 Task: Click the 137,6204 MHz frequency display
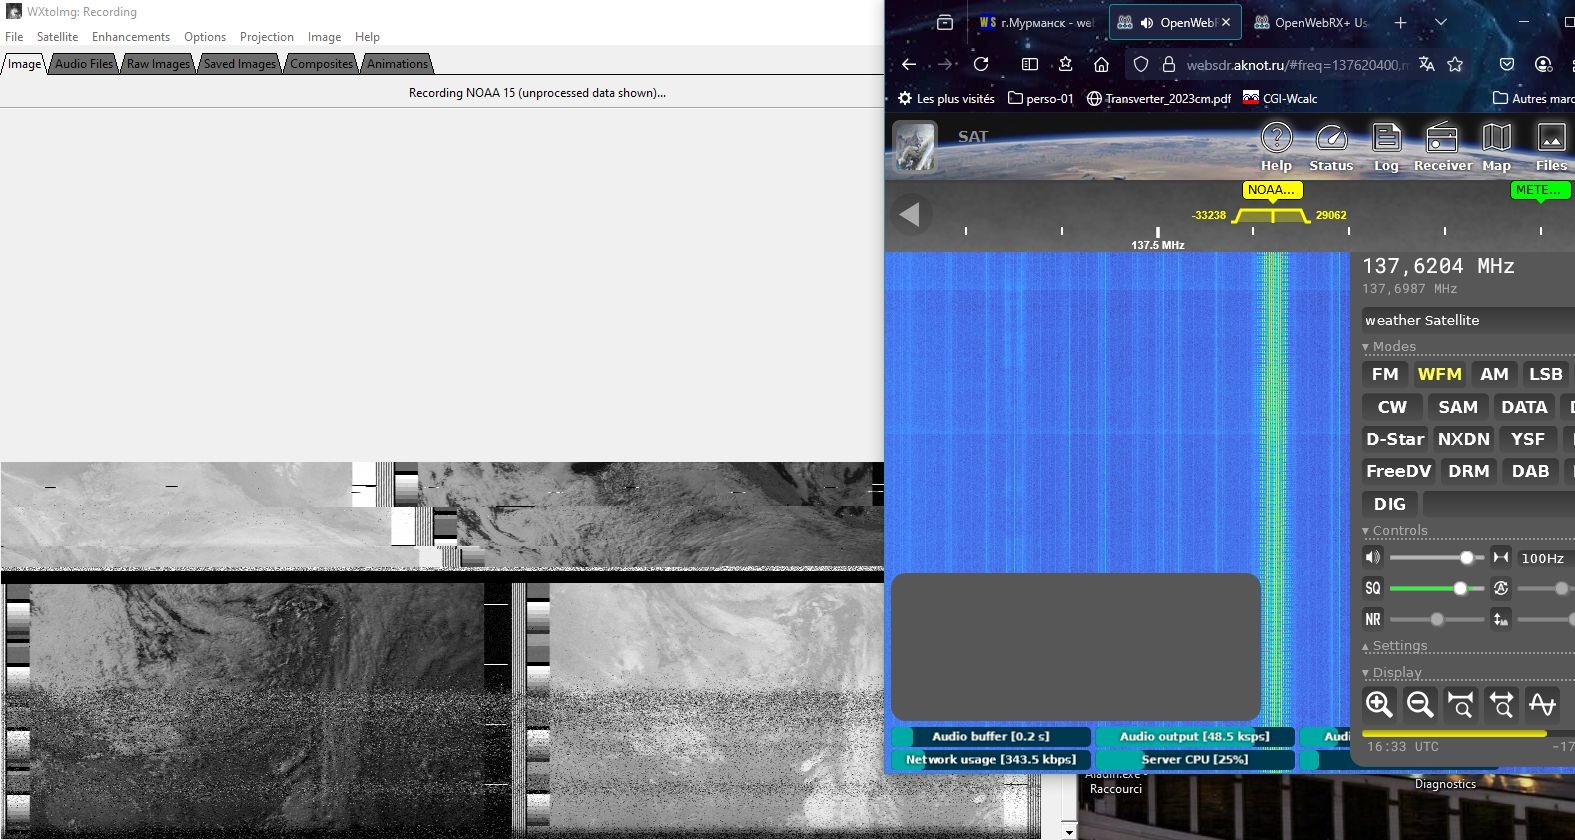click(1438, 266)
